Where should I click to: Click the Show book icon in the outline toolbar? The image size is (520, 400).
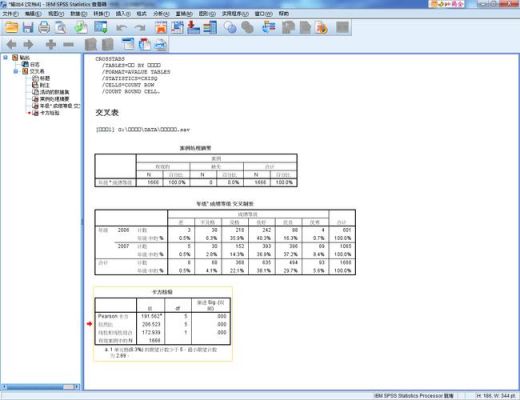point(91,44)
